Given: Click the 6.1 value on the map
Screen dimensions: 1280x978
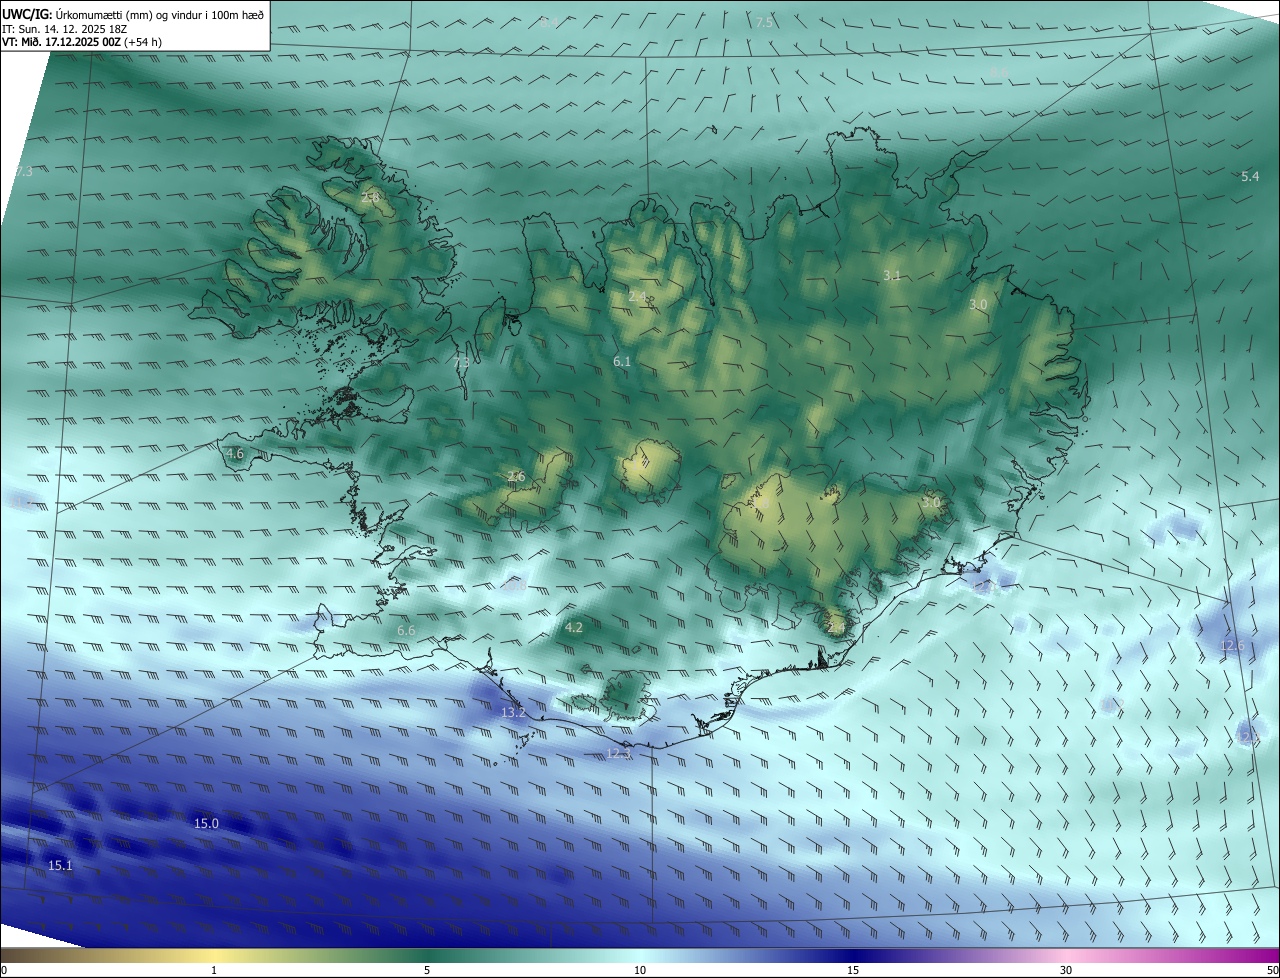Looking at the screenshot, I should [622, 361].
